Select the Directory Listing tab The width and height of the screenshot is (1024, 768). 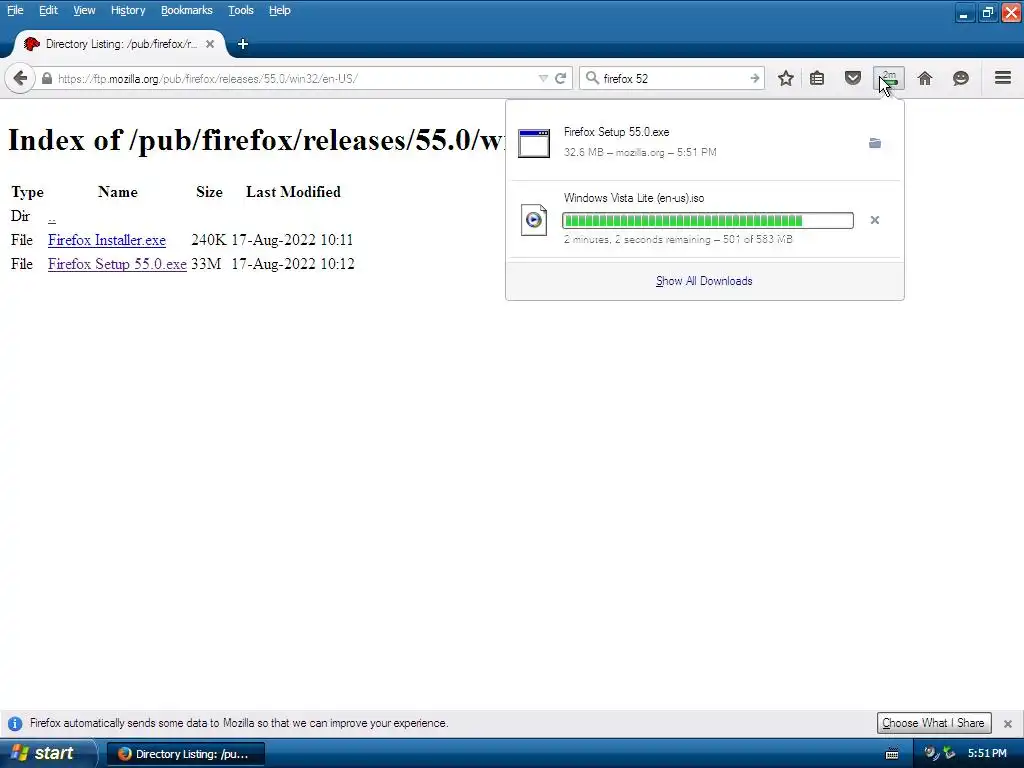120,44
